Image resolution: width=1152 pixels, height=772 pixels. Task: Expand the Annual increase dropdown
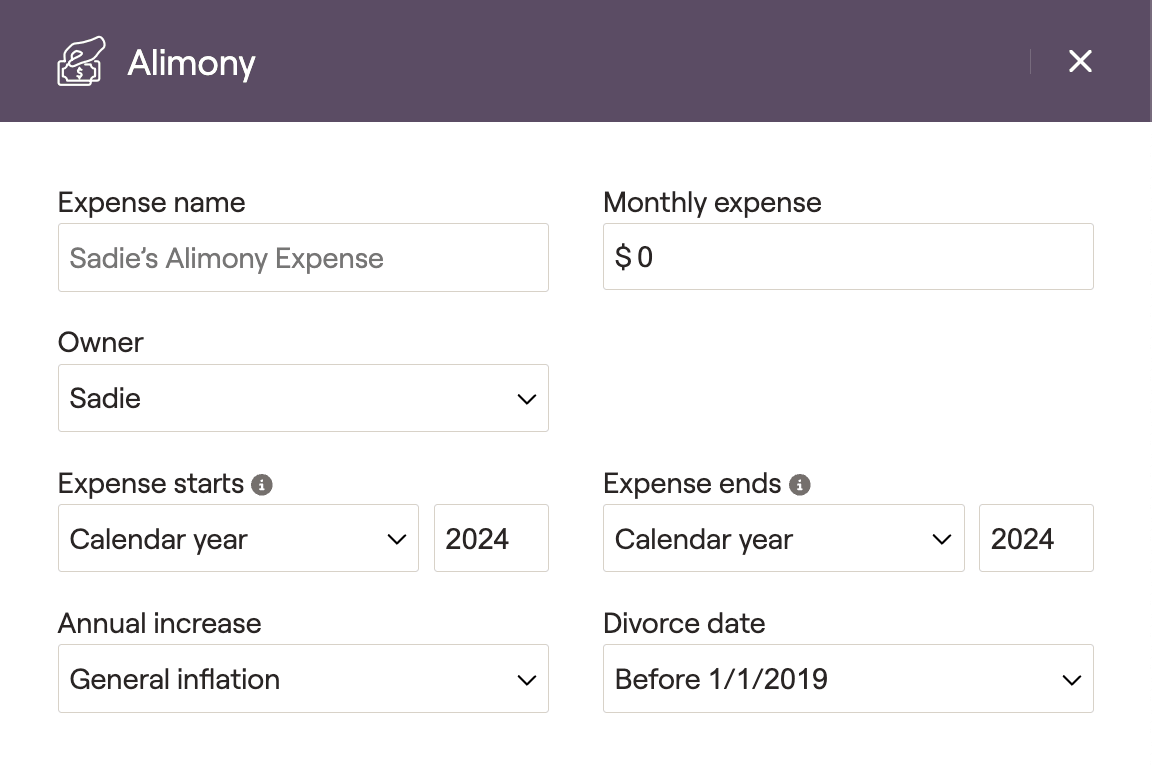tap(303, 679)
